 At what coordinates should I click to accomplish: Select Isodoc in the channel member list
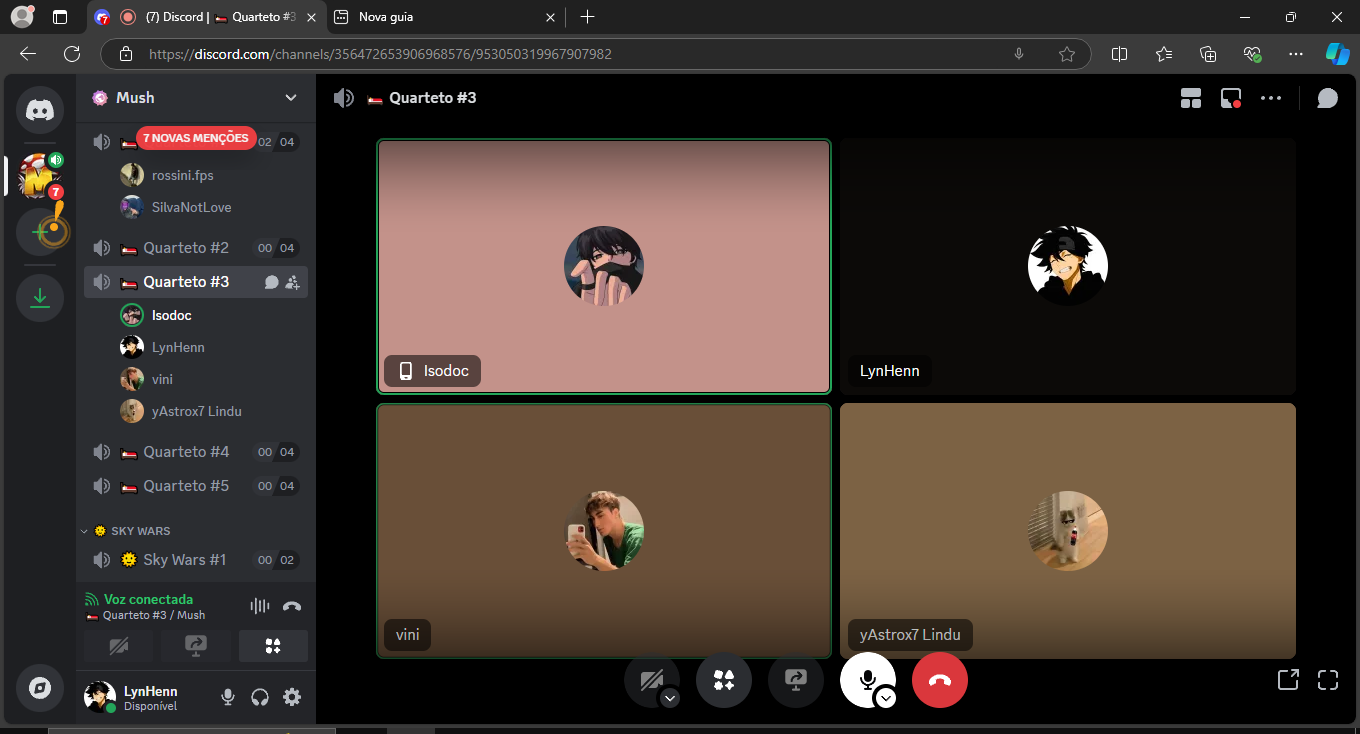212,315
